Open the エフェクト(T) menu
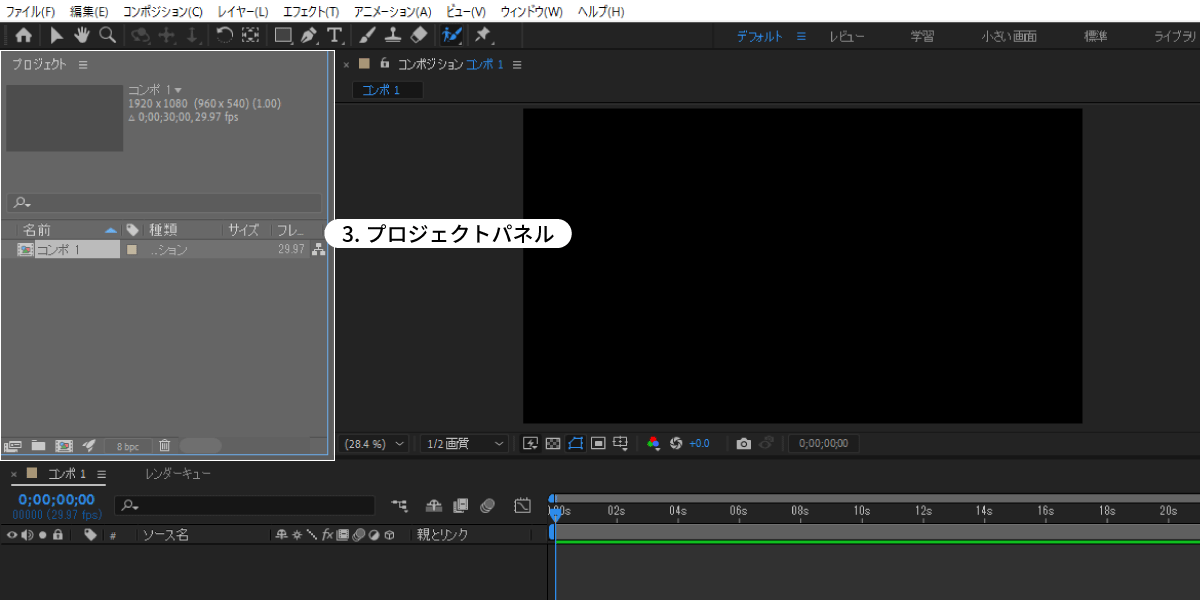This screenshot has width=1200, height=600. (311, 11)
